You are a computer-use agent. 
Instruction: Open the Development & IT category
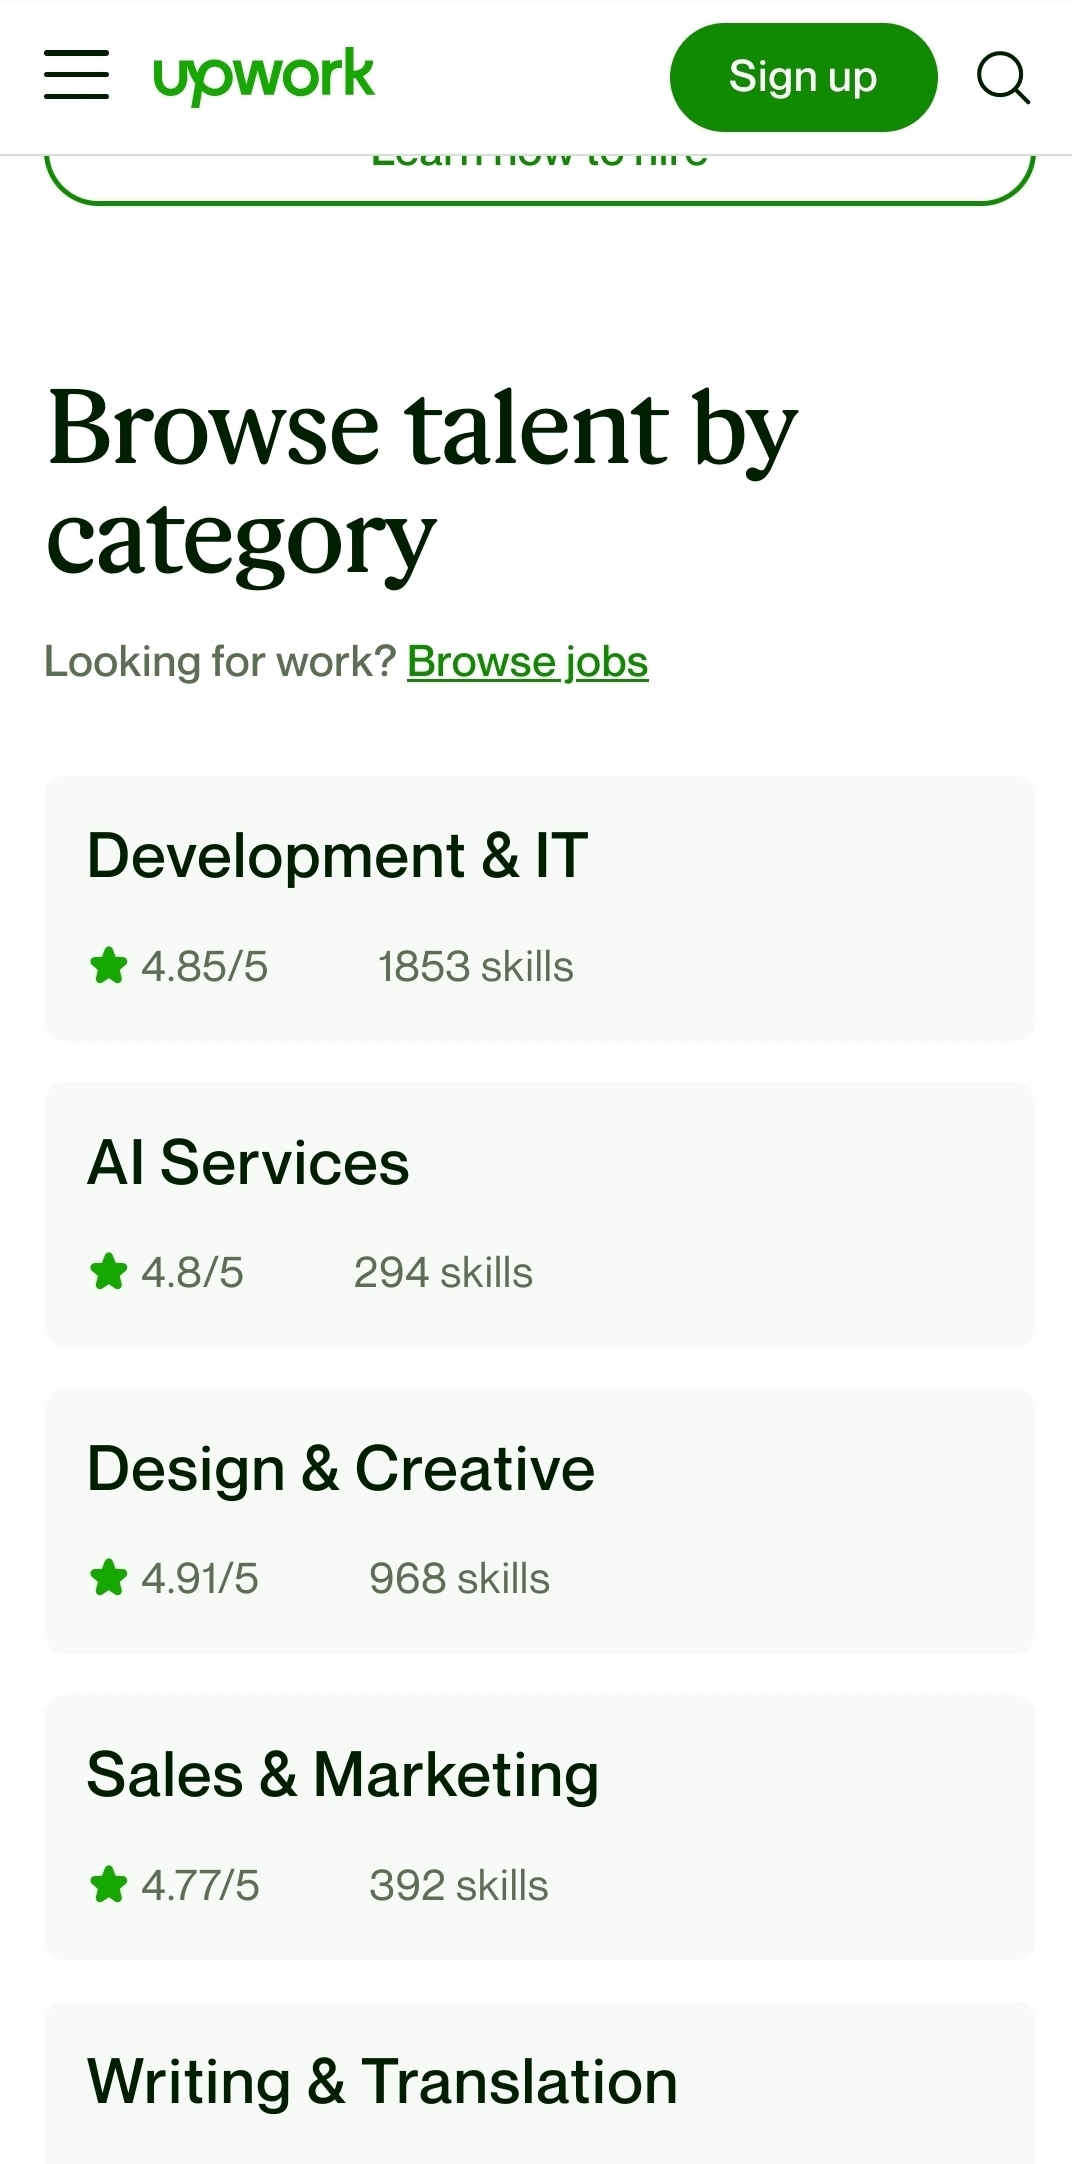tap(338, 856)
